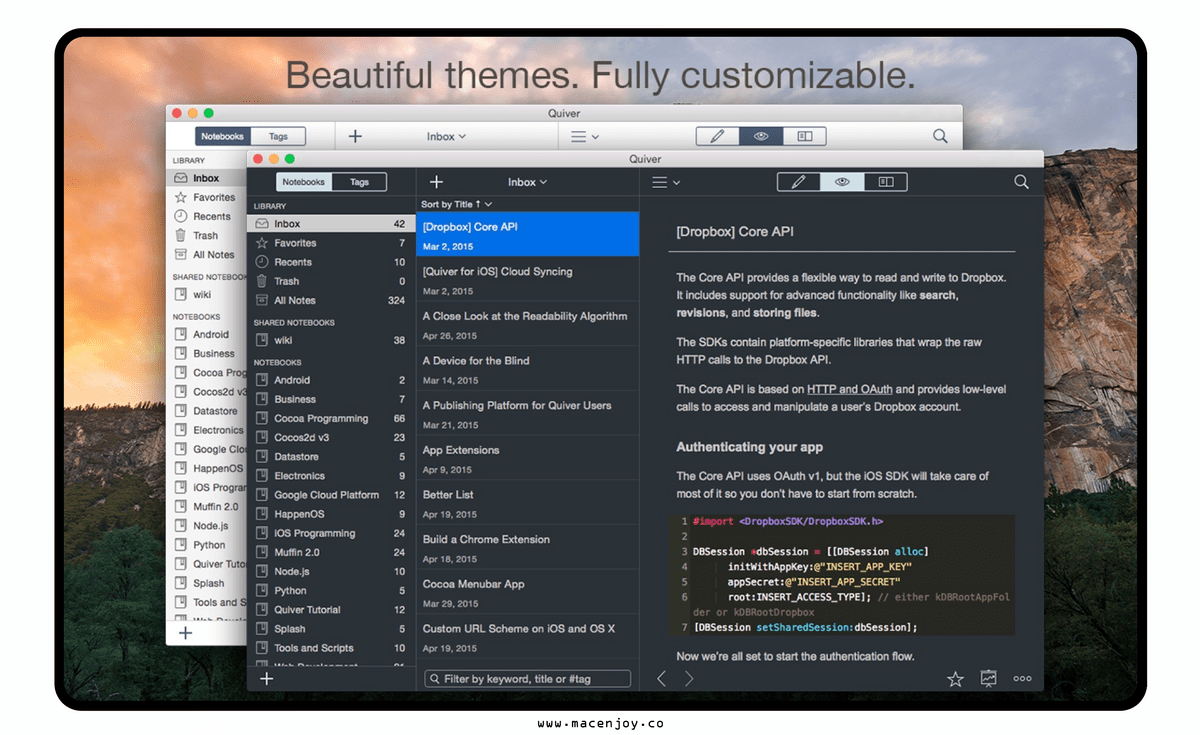Image resolution: width=1200 pixels, height=735 pixels.
Task: Select Tags tab in dark window
Action: point(360,182)
